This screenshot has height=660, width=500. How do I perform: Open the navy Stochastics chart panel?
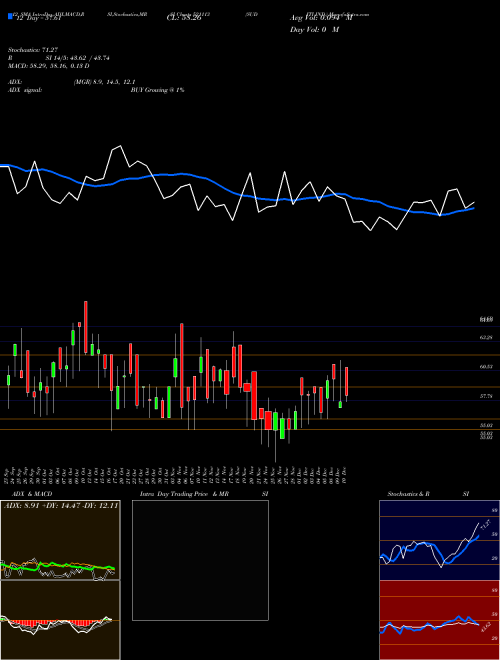pos(439,540)
